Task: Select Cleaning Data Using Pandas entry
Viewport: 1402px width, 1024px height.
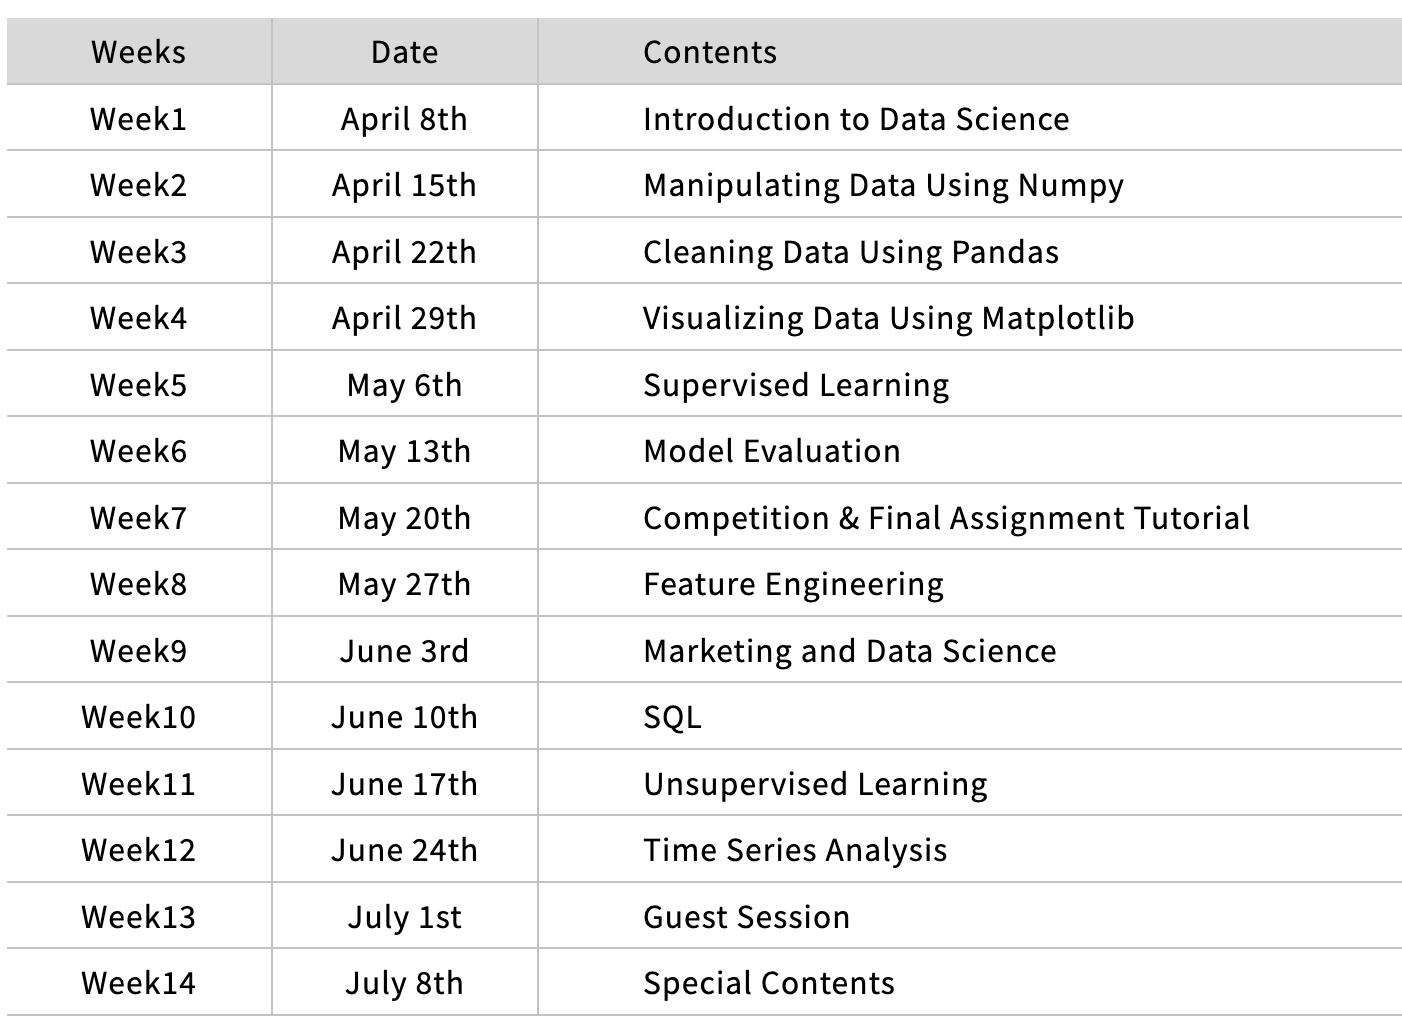Action: 850,252
